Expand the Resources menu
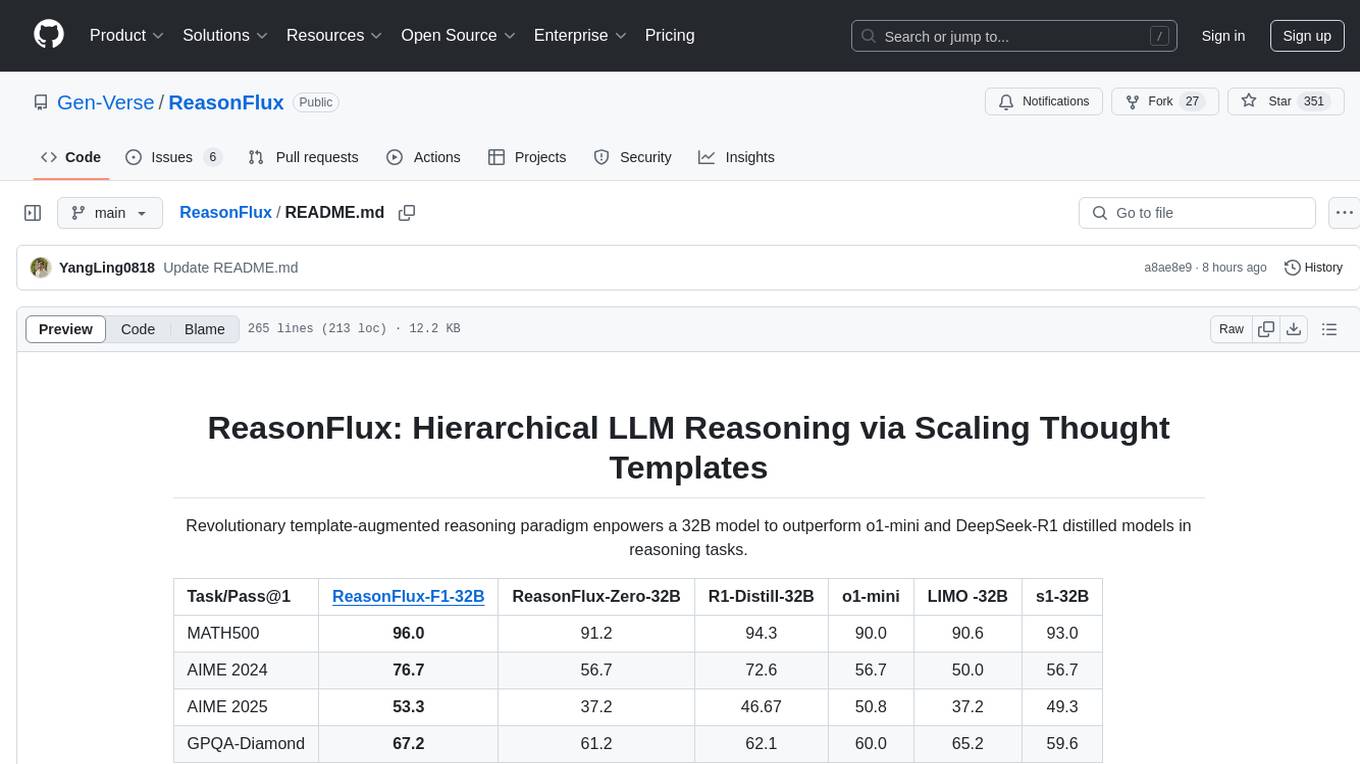Image resolution: width=1360 pixels, height=764 pixels. pyautogui.click(x=334, y=35)
